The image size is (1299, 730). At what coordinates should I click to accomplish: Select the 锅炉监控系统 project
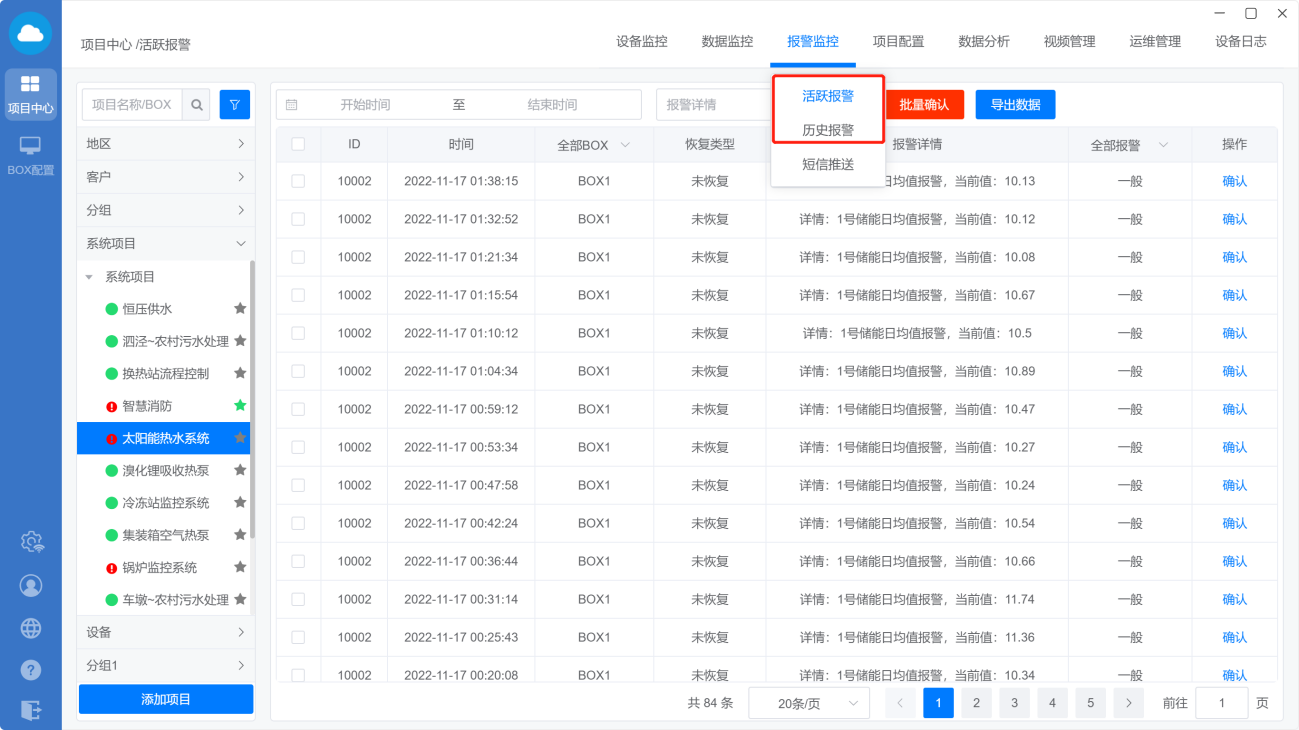click(x=160, y=567)
